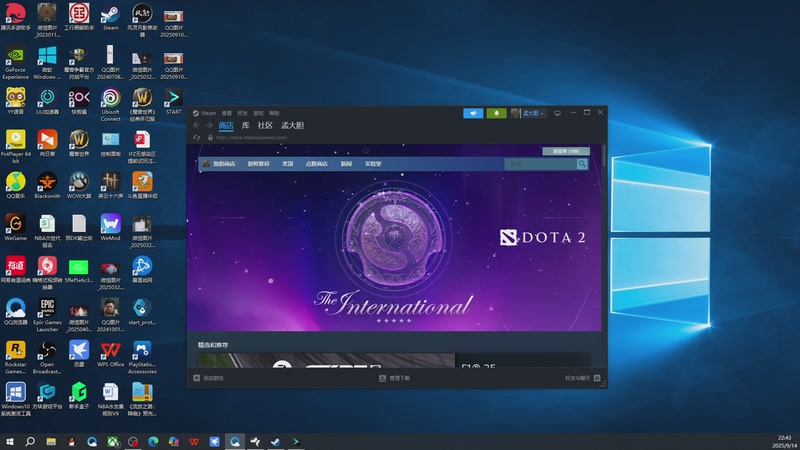This screenshot has width=800, height=450.
Task: Focus the store search field
Action: (x=540, y=164)
